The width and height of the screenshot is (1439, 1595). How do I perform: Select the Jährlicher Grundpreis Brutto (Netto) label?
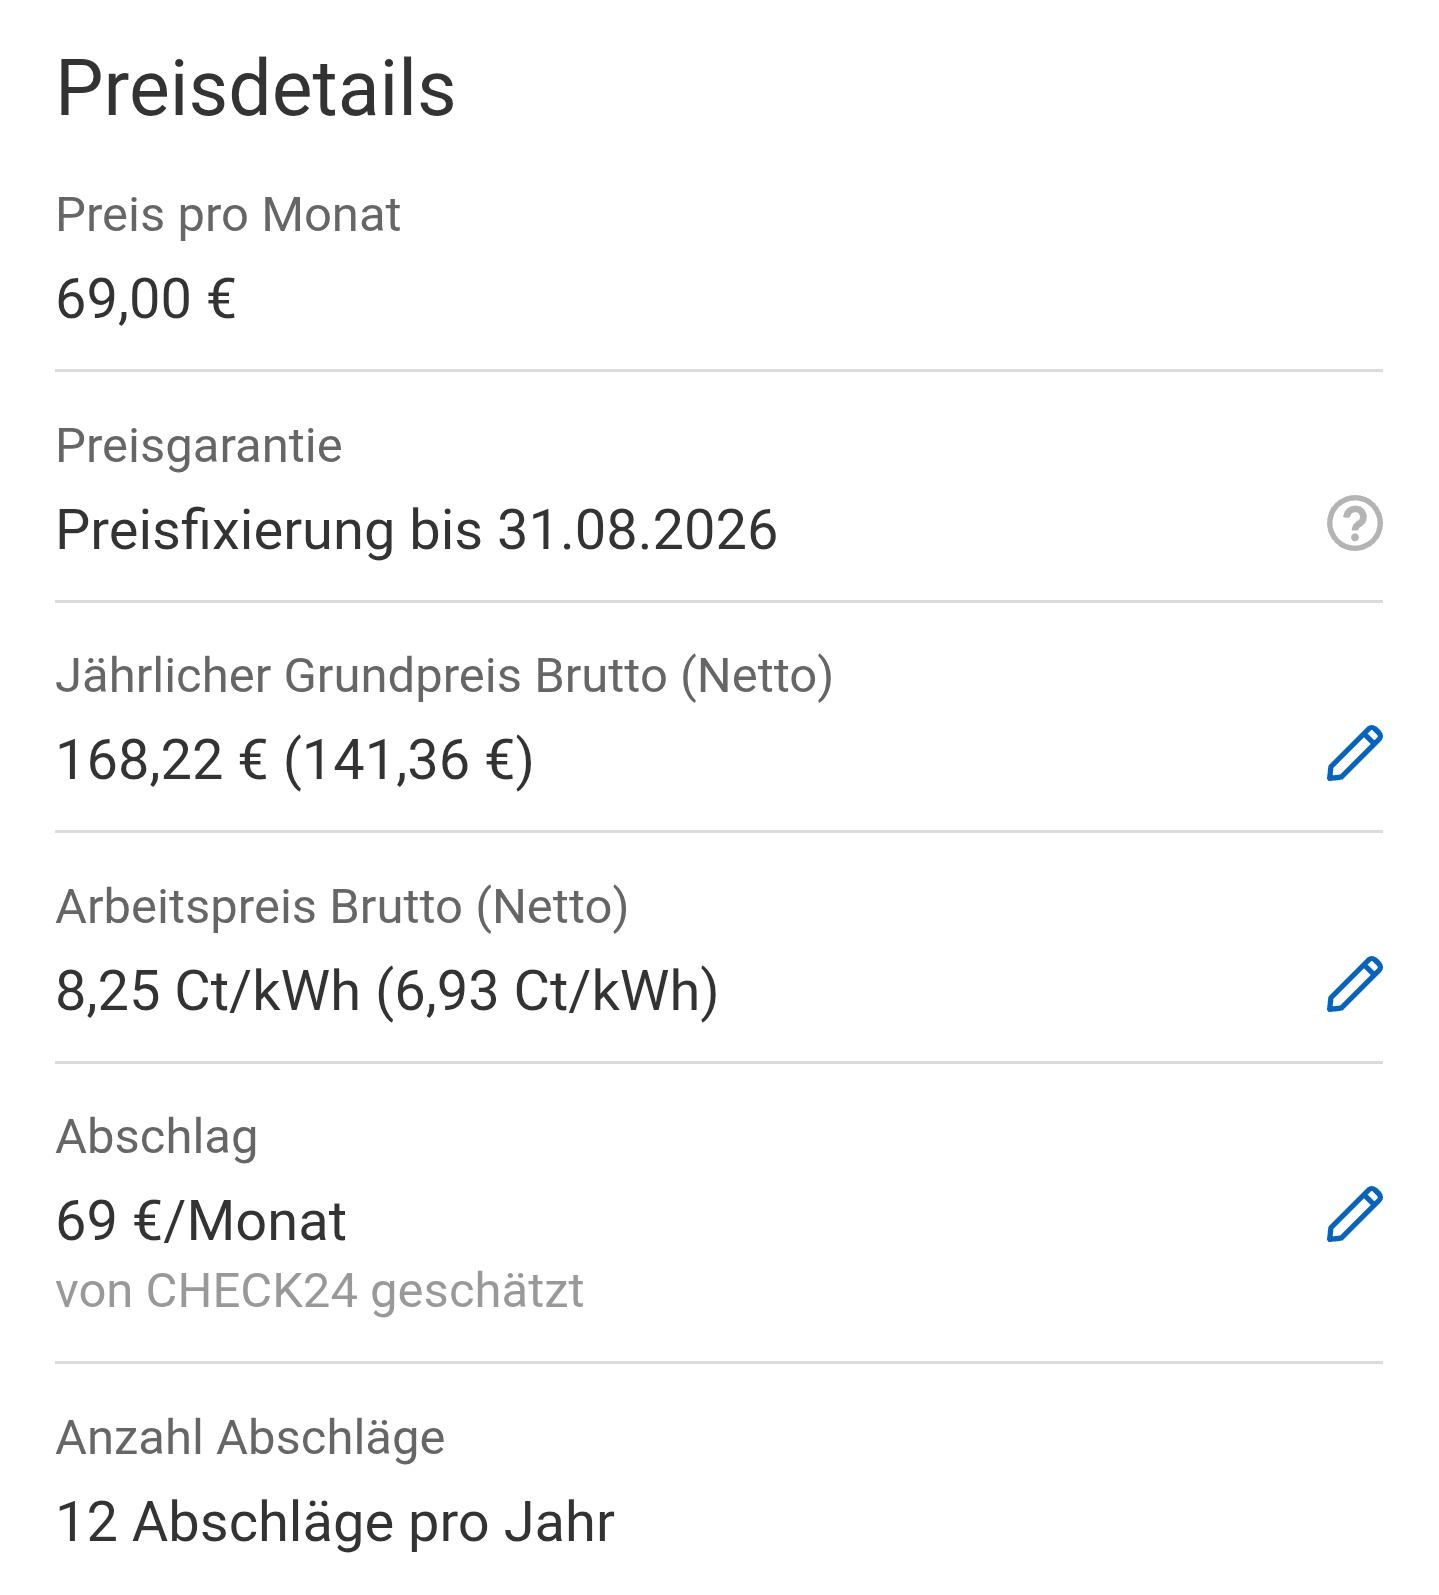click(444, 676)
